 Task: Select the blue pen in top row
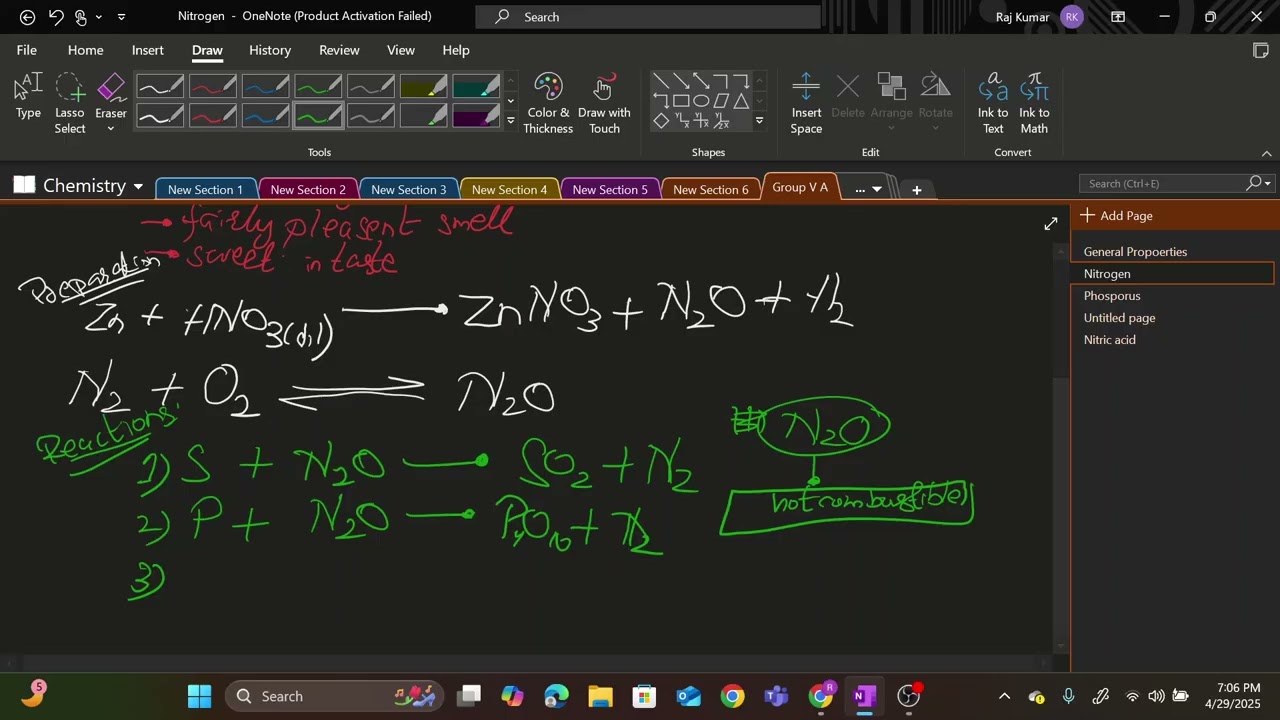[265, 88]
